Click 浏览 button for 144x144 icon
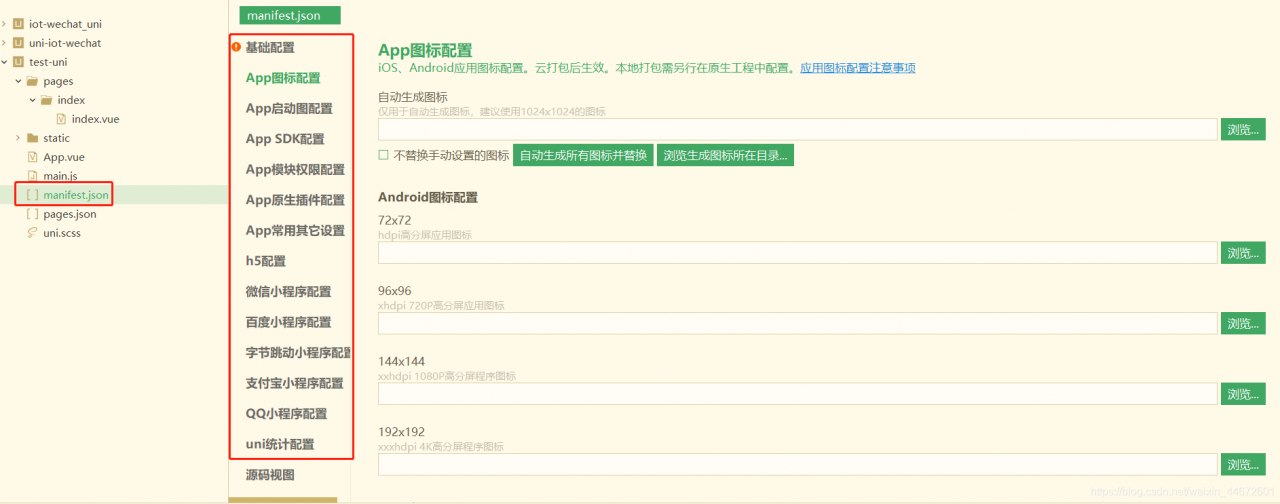Image resolution: width=1280 pixels, height=504 pixels. [x=1243, y=394]
